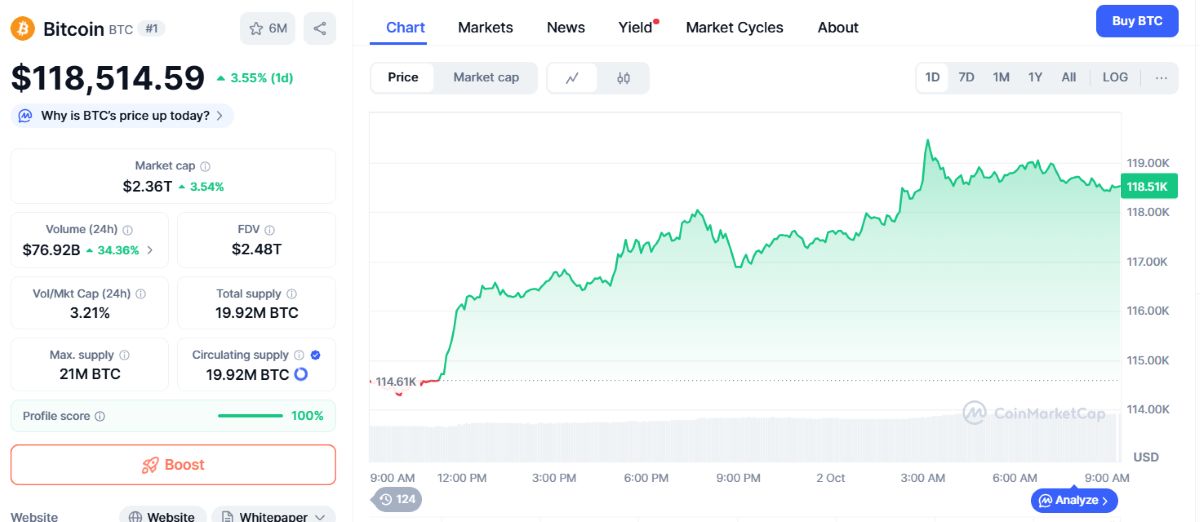Click the circulating supply progress ring icon
The height and width of the screenshot is (522, 1200).
[300, 374]
